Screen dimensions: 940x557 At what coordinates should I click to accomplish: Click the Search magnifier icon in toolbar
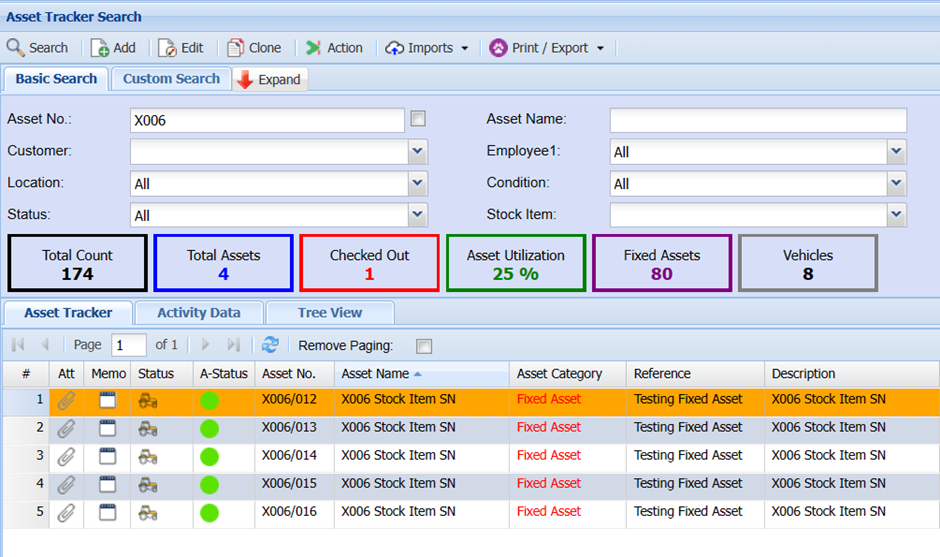click(x=16, y=48)
